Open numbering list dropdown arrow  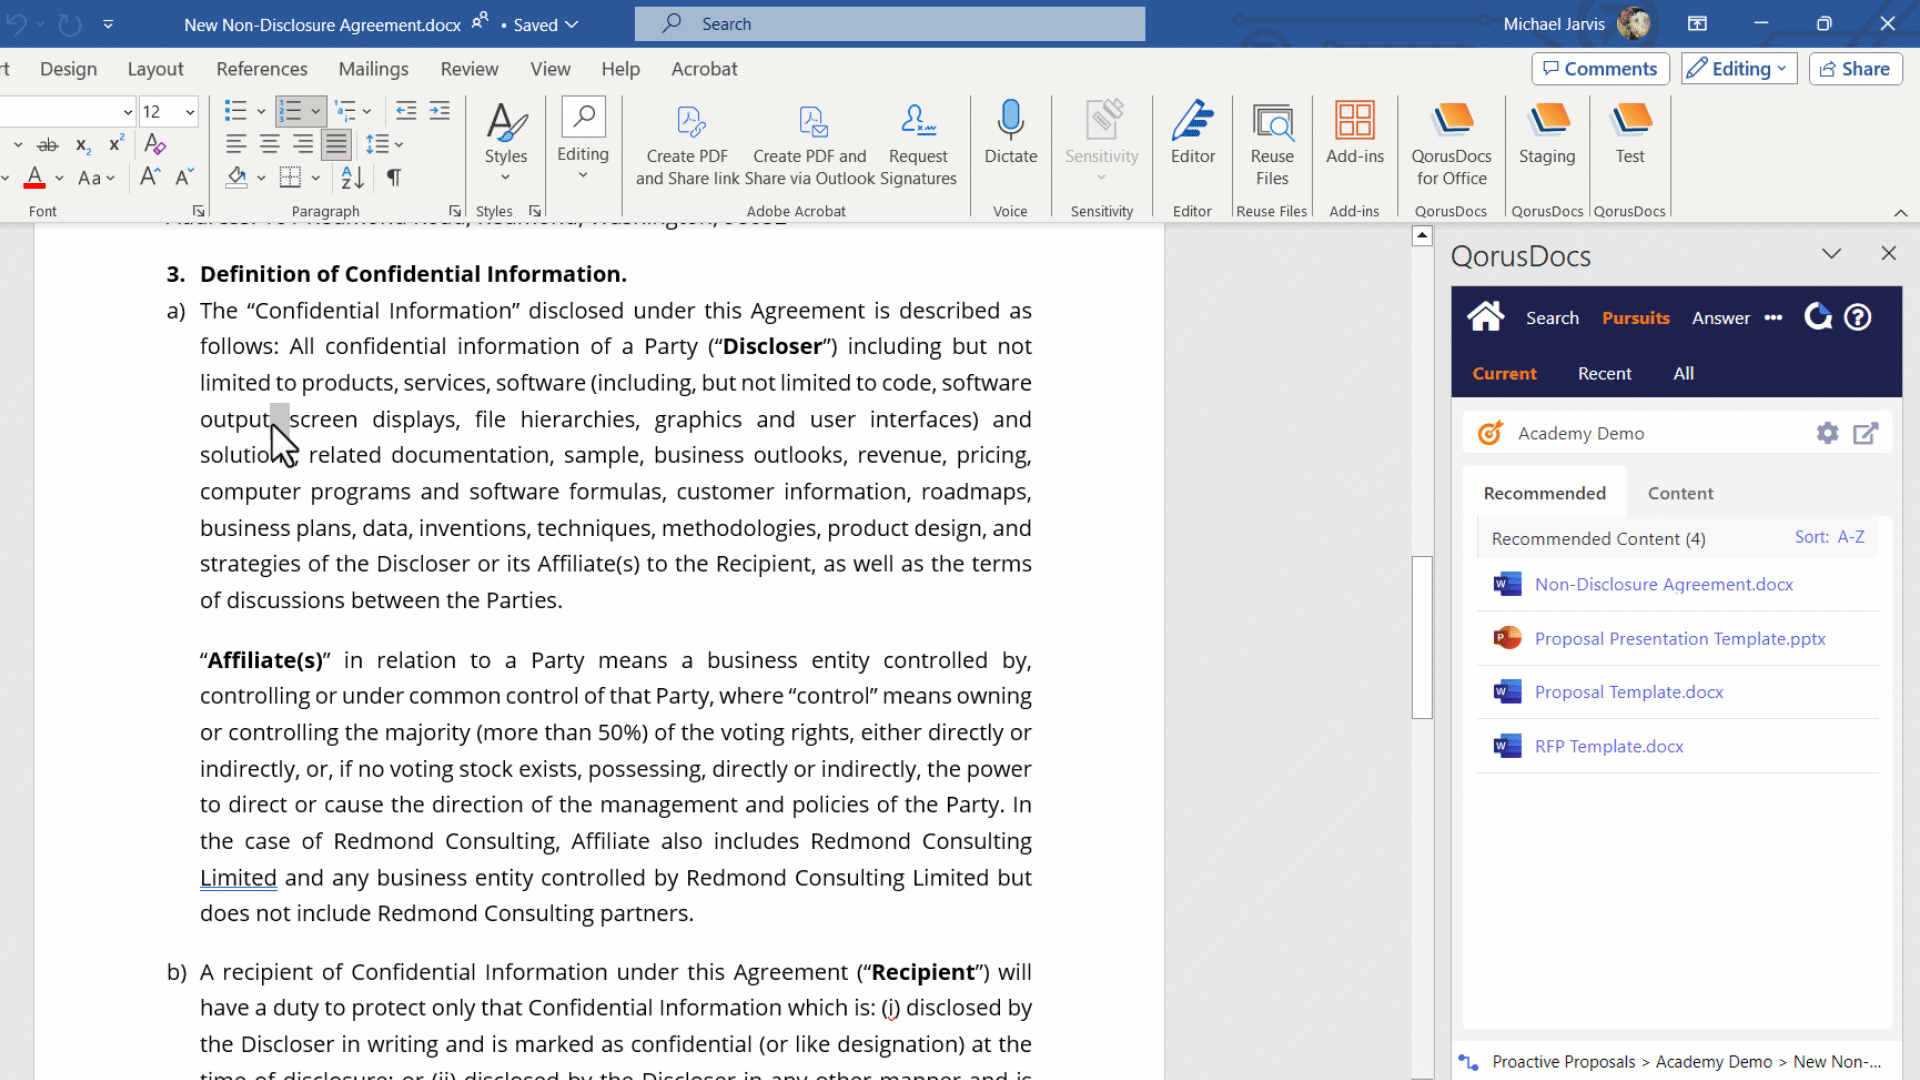pos(315,112)
